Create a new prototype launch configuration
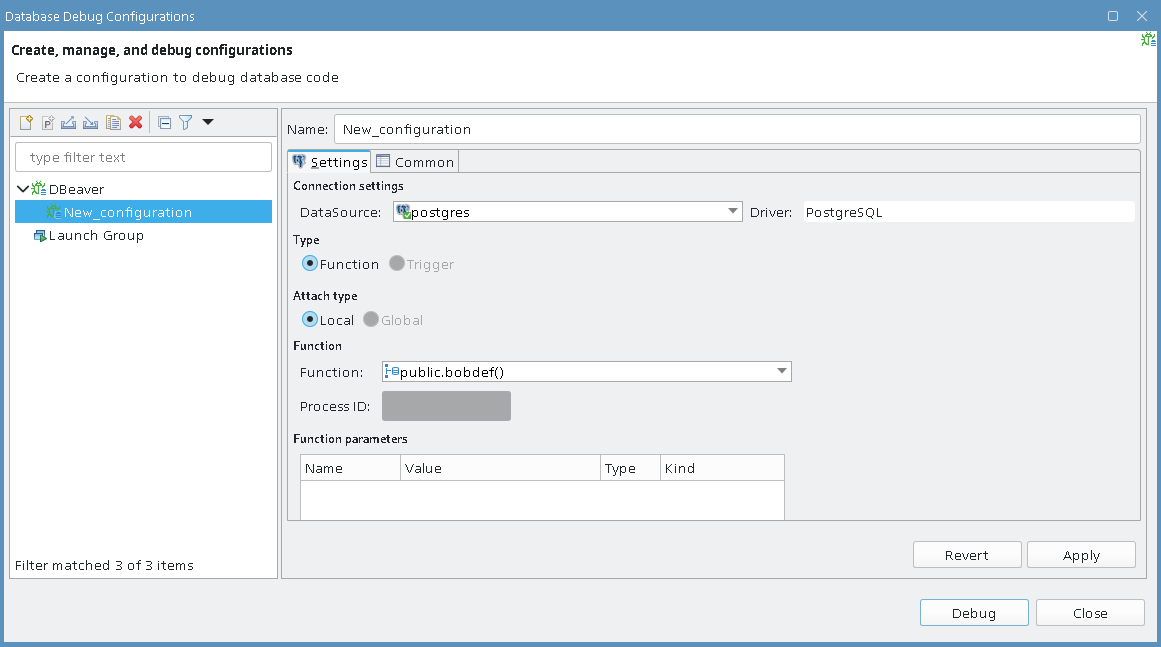This screenshot has width=1161, height=647. click(x=47, y=122)
